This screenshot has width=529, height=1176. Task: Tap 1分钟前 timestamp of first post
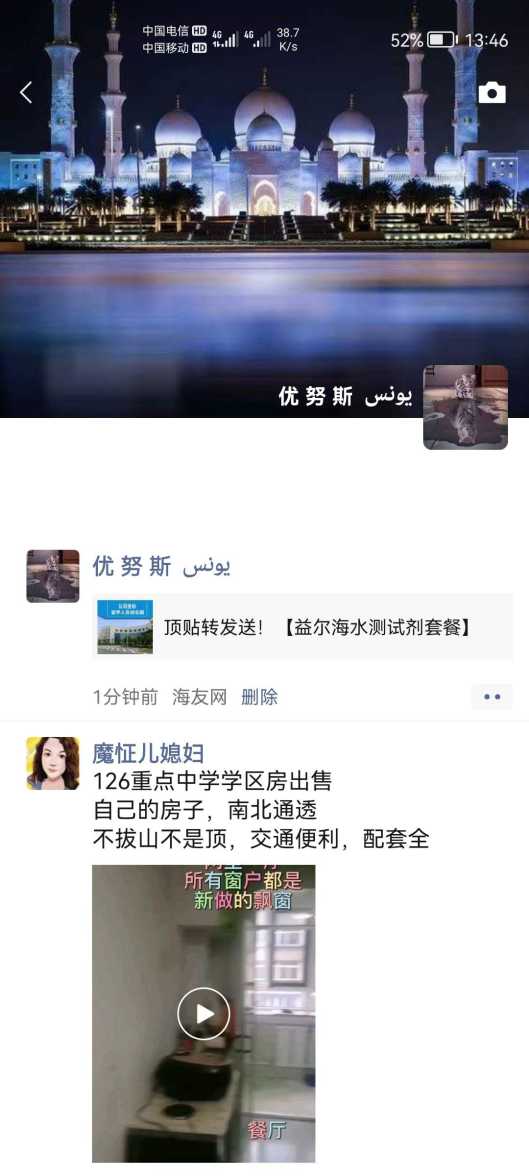(125, 697)
